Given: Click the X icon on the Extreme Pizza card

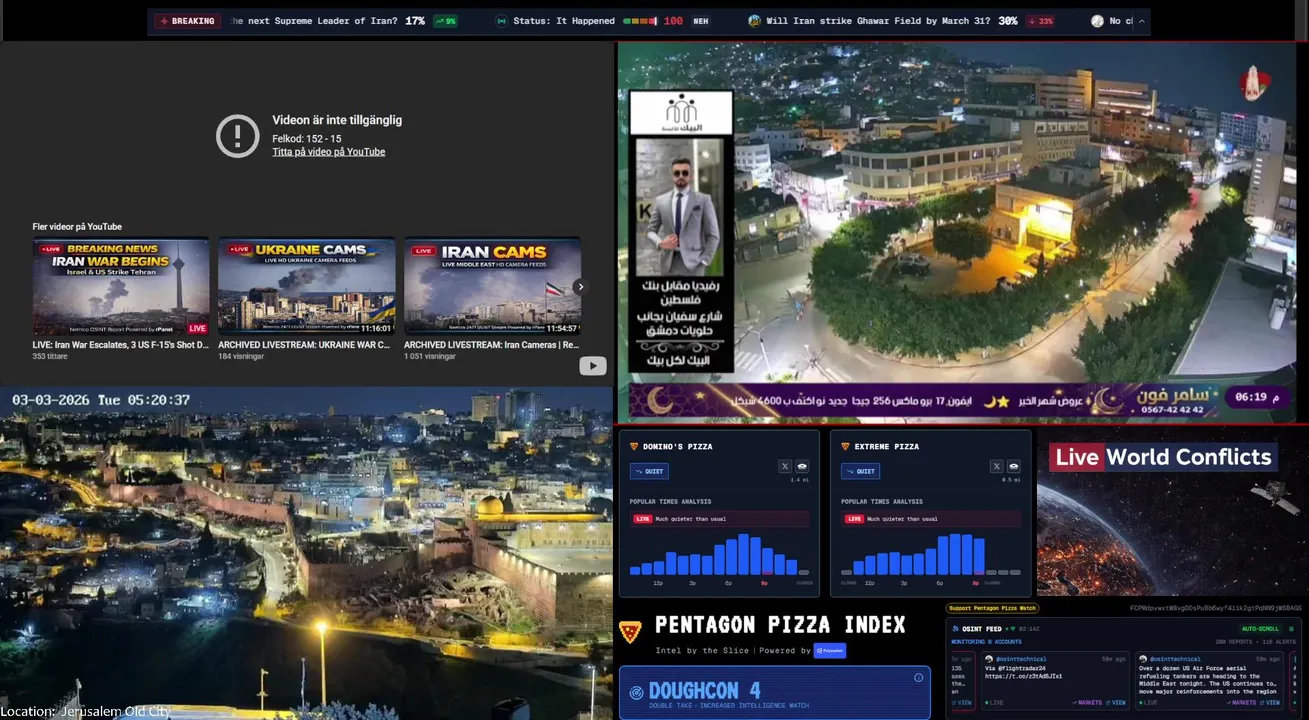Looking at the screenshot, I should [x=997, y=466].
